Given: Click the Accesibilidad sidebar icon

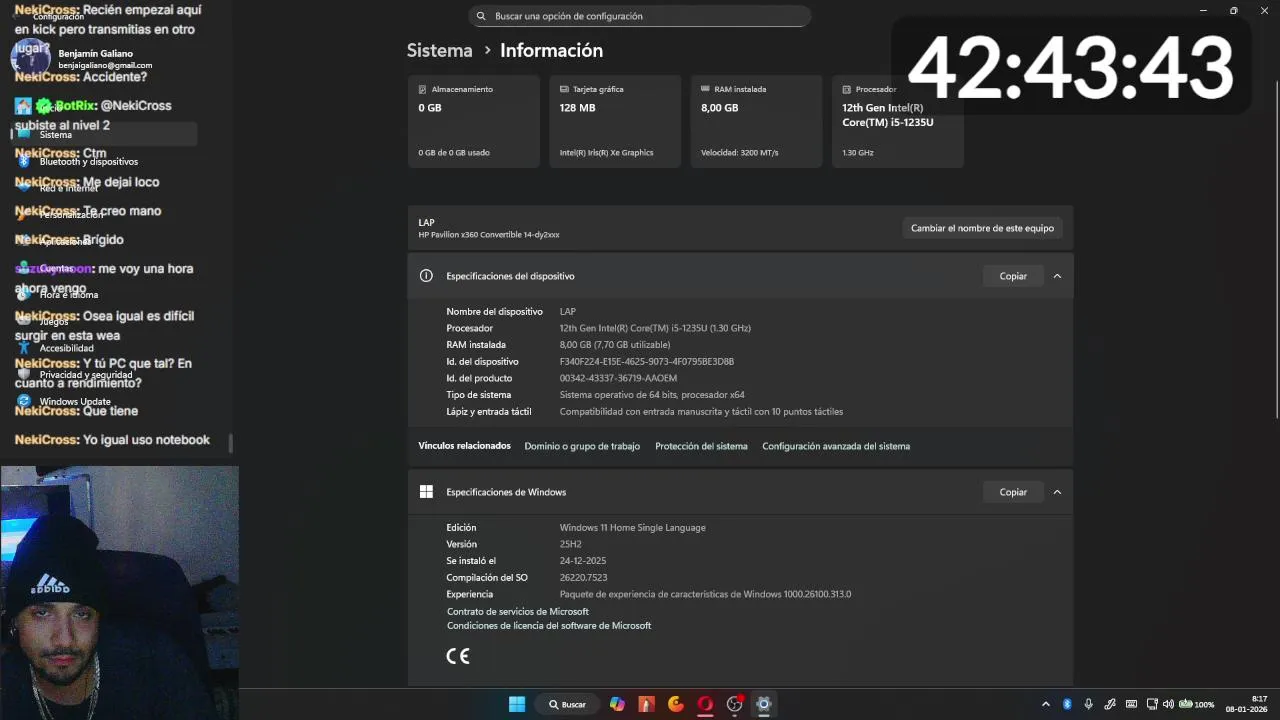Looking at the screenshot, I should tap(24, 348).
